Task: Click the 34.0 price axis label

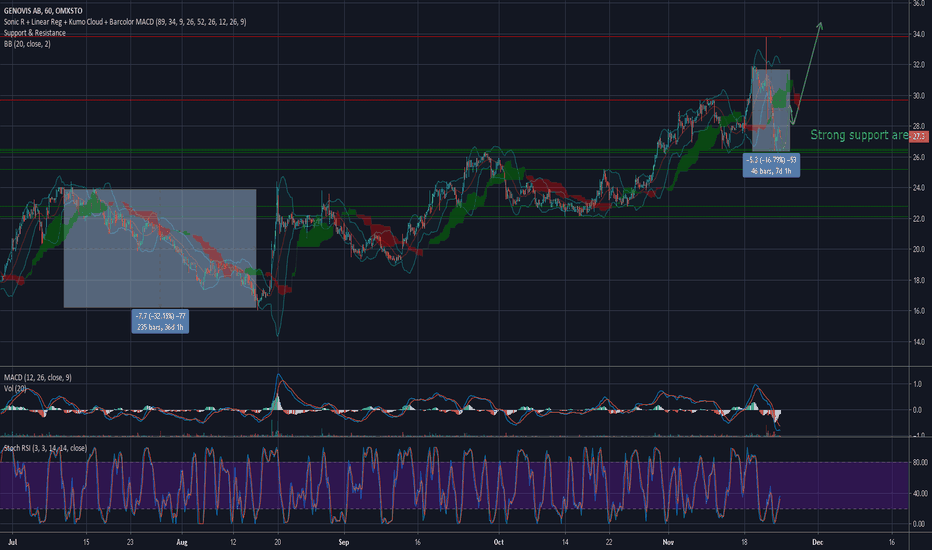Action: click(x=918, y=34)
